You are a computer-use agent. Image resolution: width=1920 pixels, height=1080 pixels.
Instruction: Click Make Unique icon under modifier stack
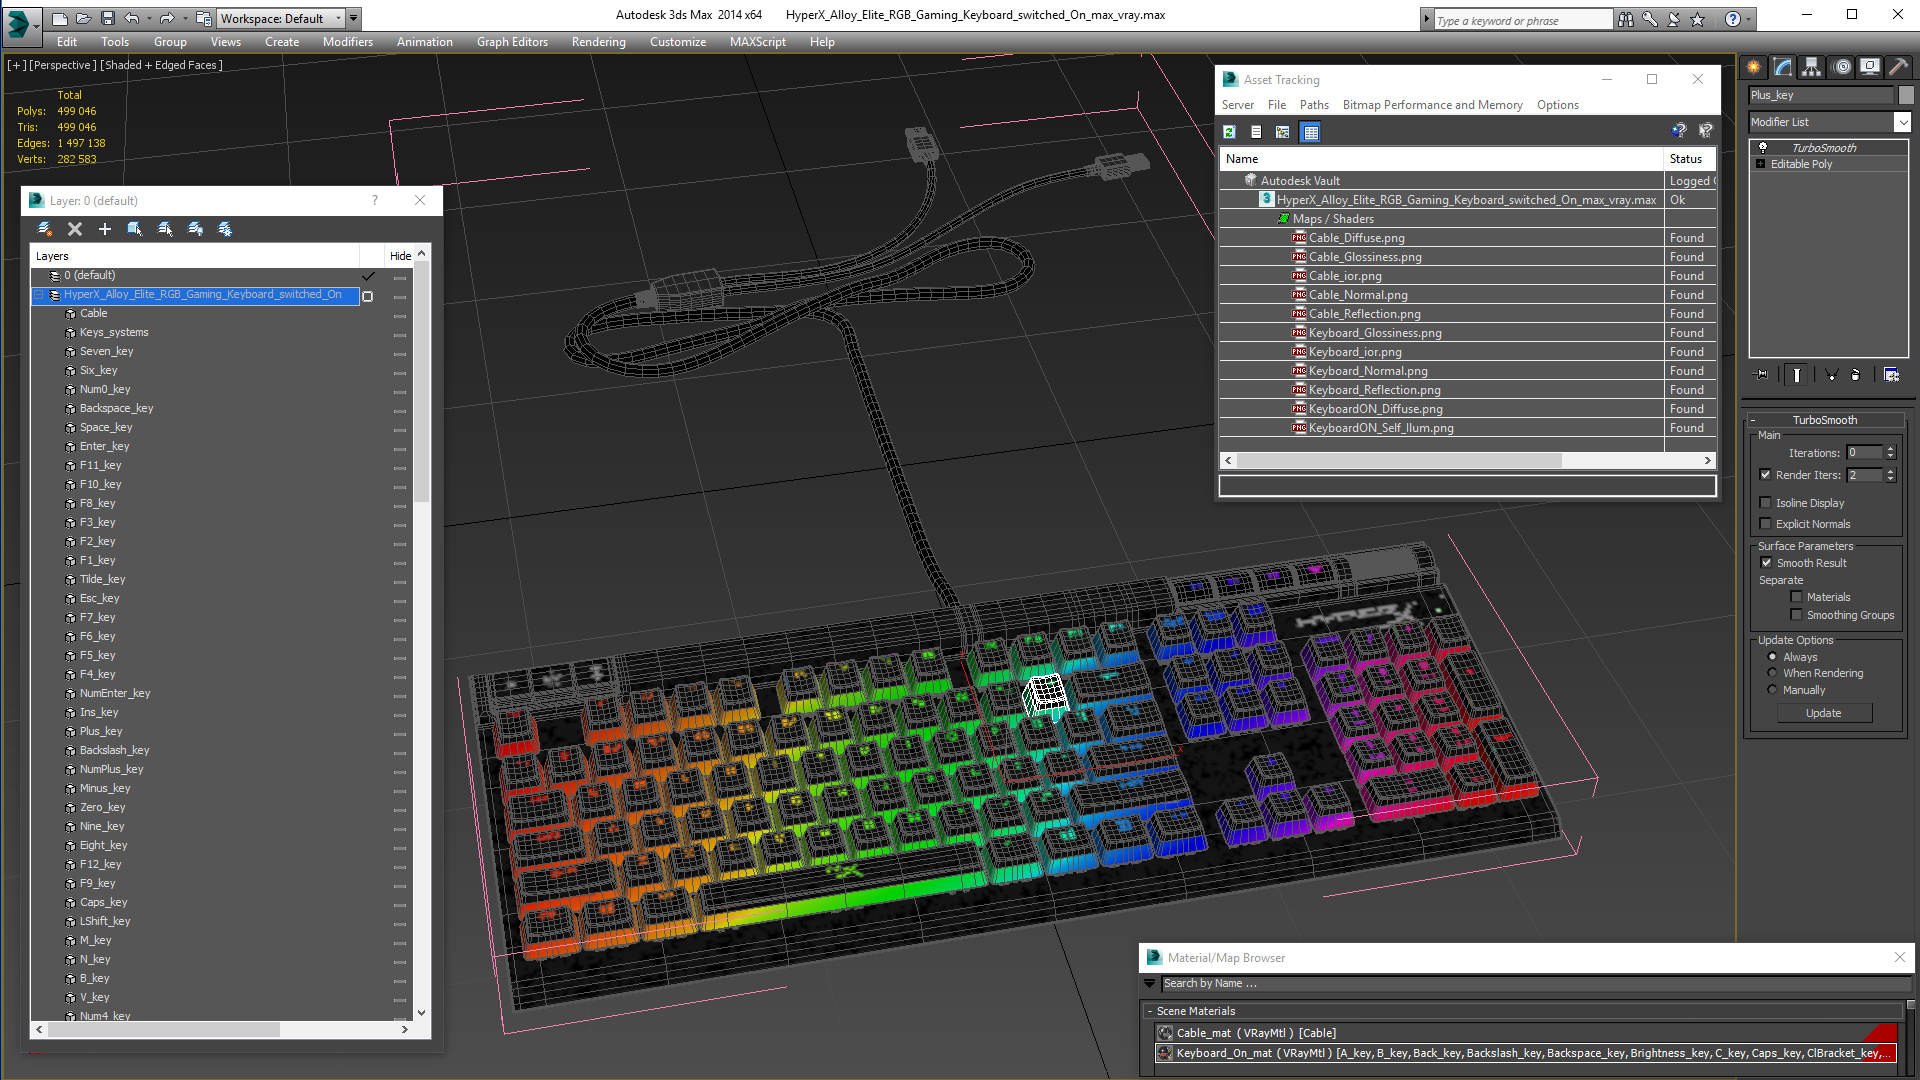(x=1831, y=375)
